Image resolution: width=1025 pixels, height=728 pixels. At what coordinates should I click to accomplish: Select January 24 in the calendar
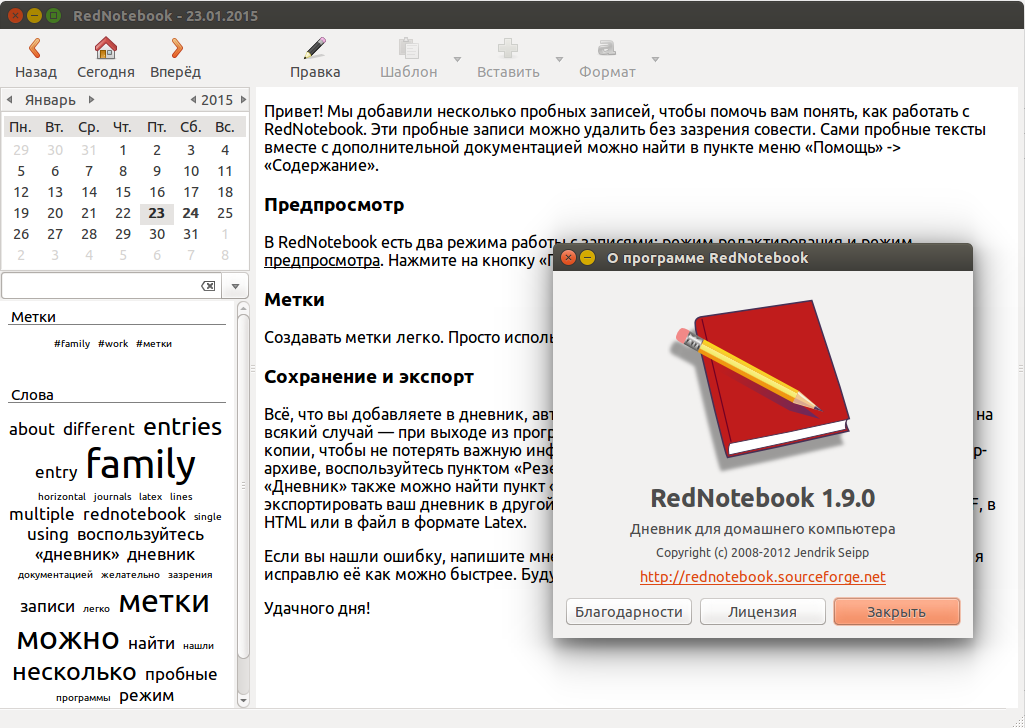pyautogui.click(x=190, y=213)
